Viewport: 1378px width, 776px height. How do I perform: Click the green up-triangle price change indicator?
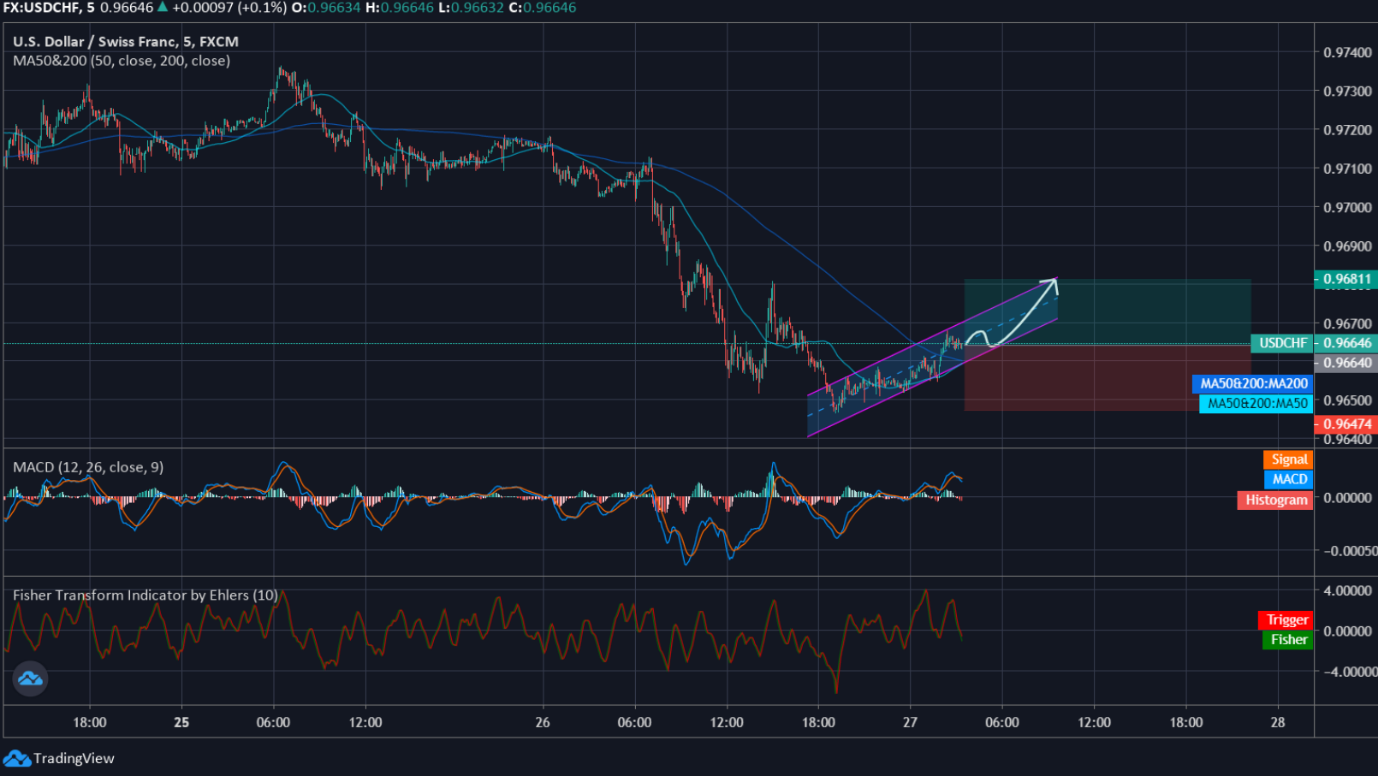click(x=162, y=7)
